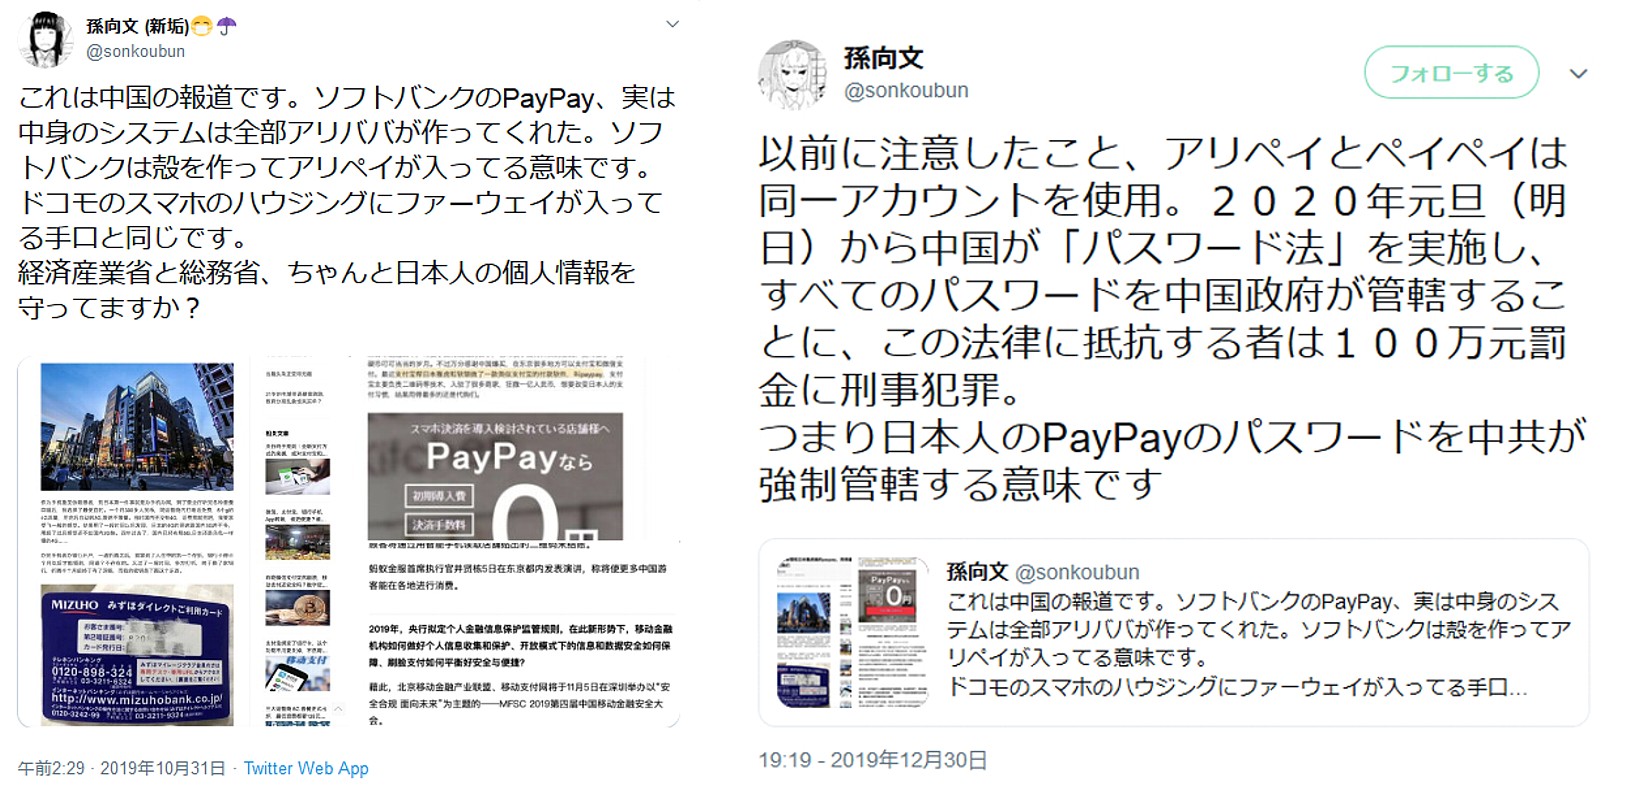Click the quoted tweet's @sonkoubun handle
The width and height of the screenshot is (1640, 791).
(1077, 572)
